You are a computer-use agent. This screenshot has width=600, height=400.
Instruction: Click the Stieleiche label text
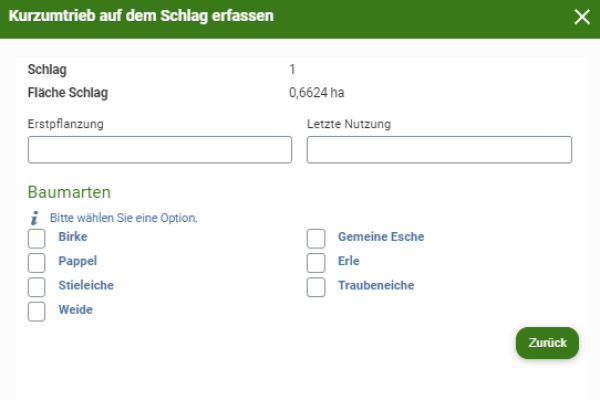point(86,285)
